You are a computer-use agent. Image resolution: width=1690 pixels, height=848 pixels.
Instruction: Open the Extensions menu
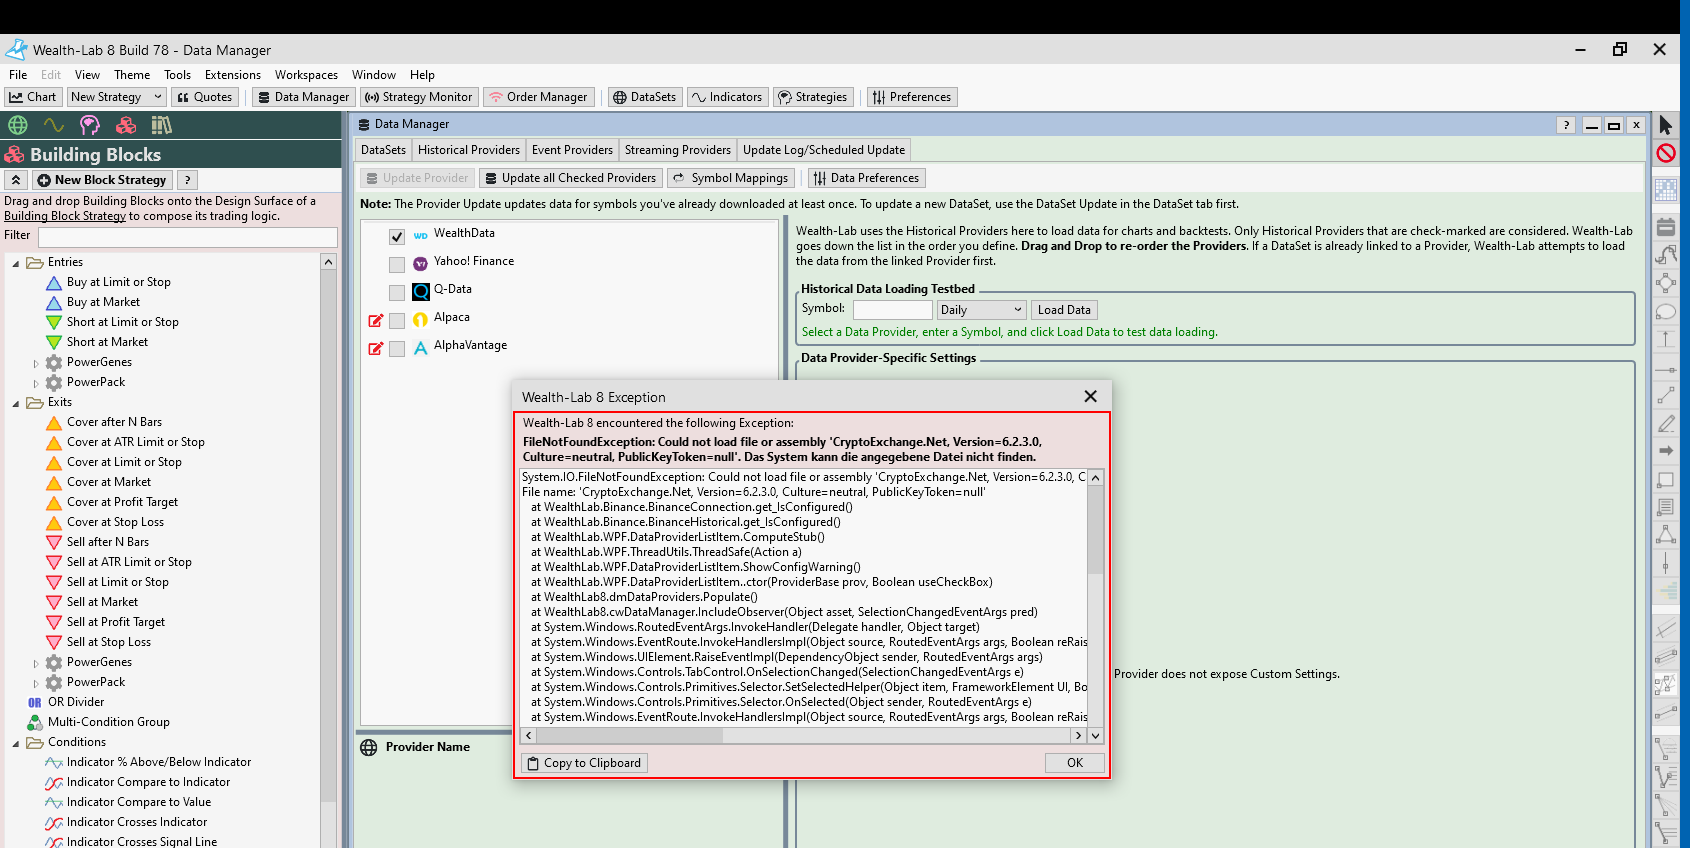click(233, 75)
